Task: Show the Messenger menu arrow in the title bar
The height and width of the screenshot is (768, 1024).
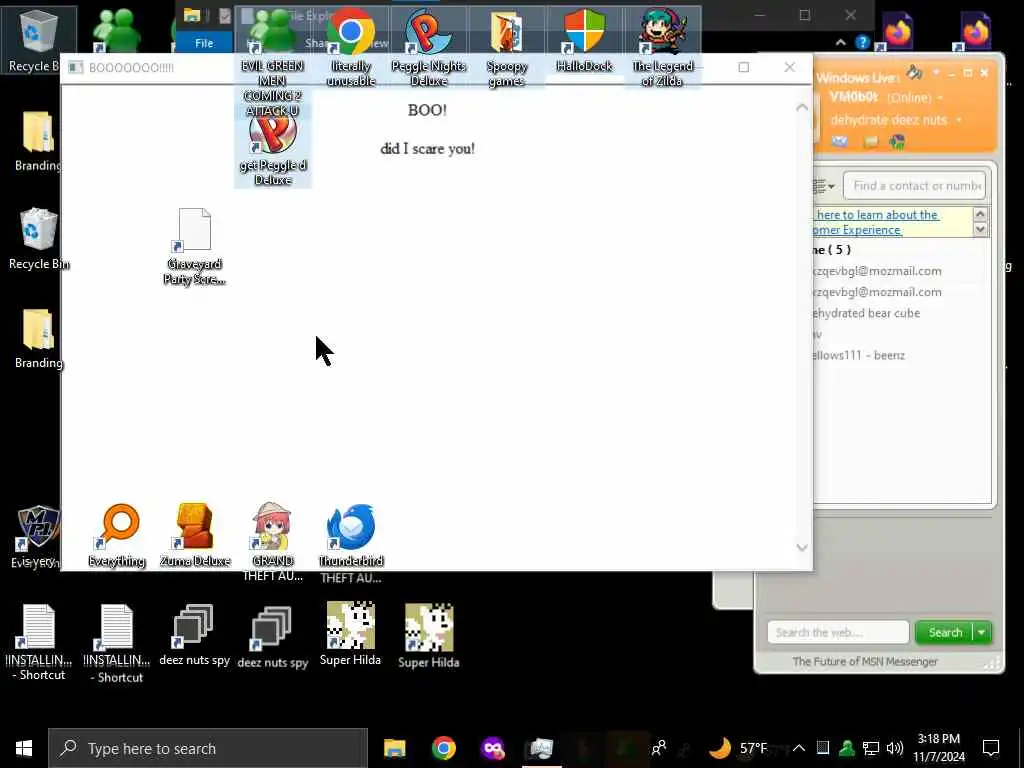Action: click(936, 72)
